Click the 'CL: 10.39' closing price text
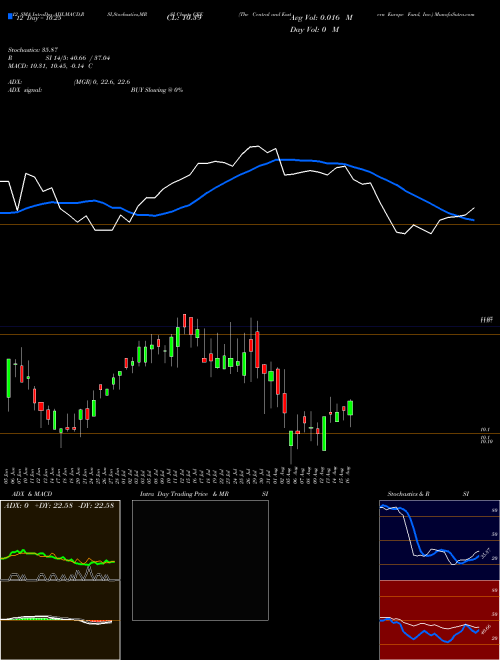Image resolution: width=500 pixels, height=660 pixels. pyautogui.click(x=184, y=18)
